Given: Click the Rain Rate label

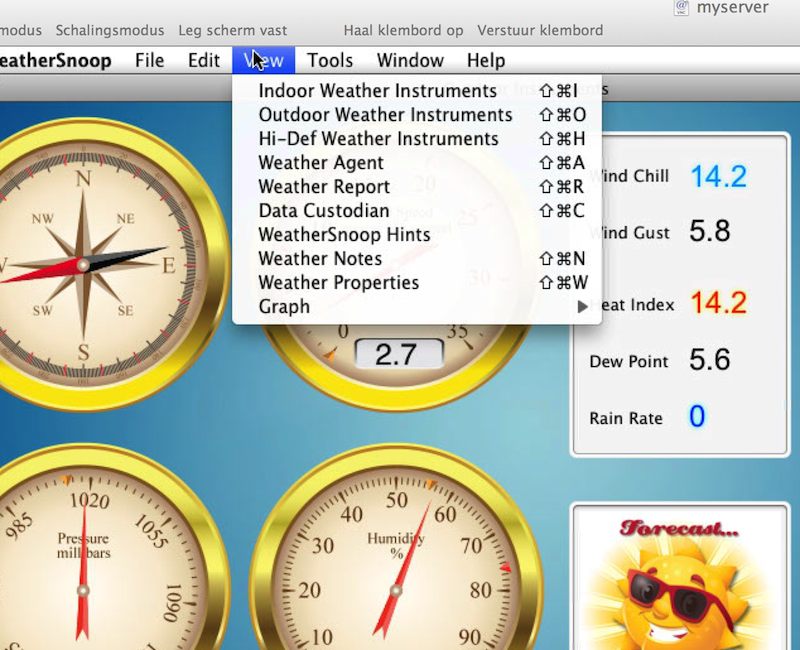Looking at the screenshot, I should (626, 418).
